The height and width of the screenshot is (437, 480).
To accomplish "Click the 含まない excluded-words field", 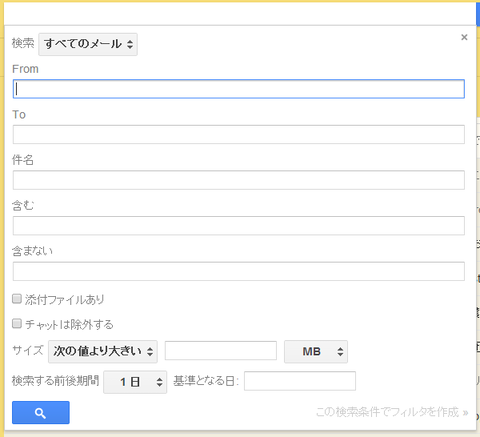I will tap(239, 271).
